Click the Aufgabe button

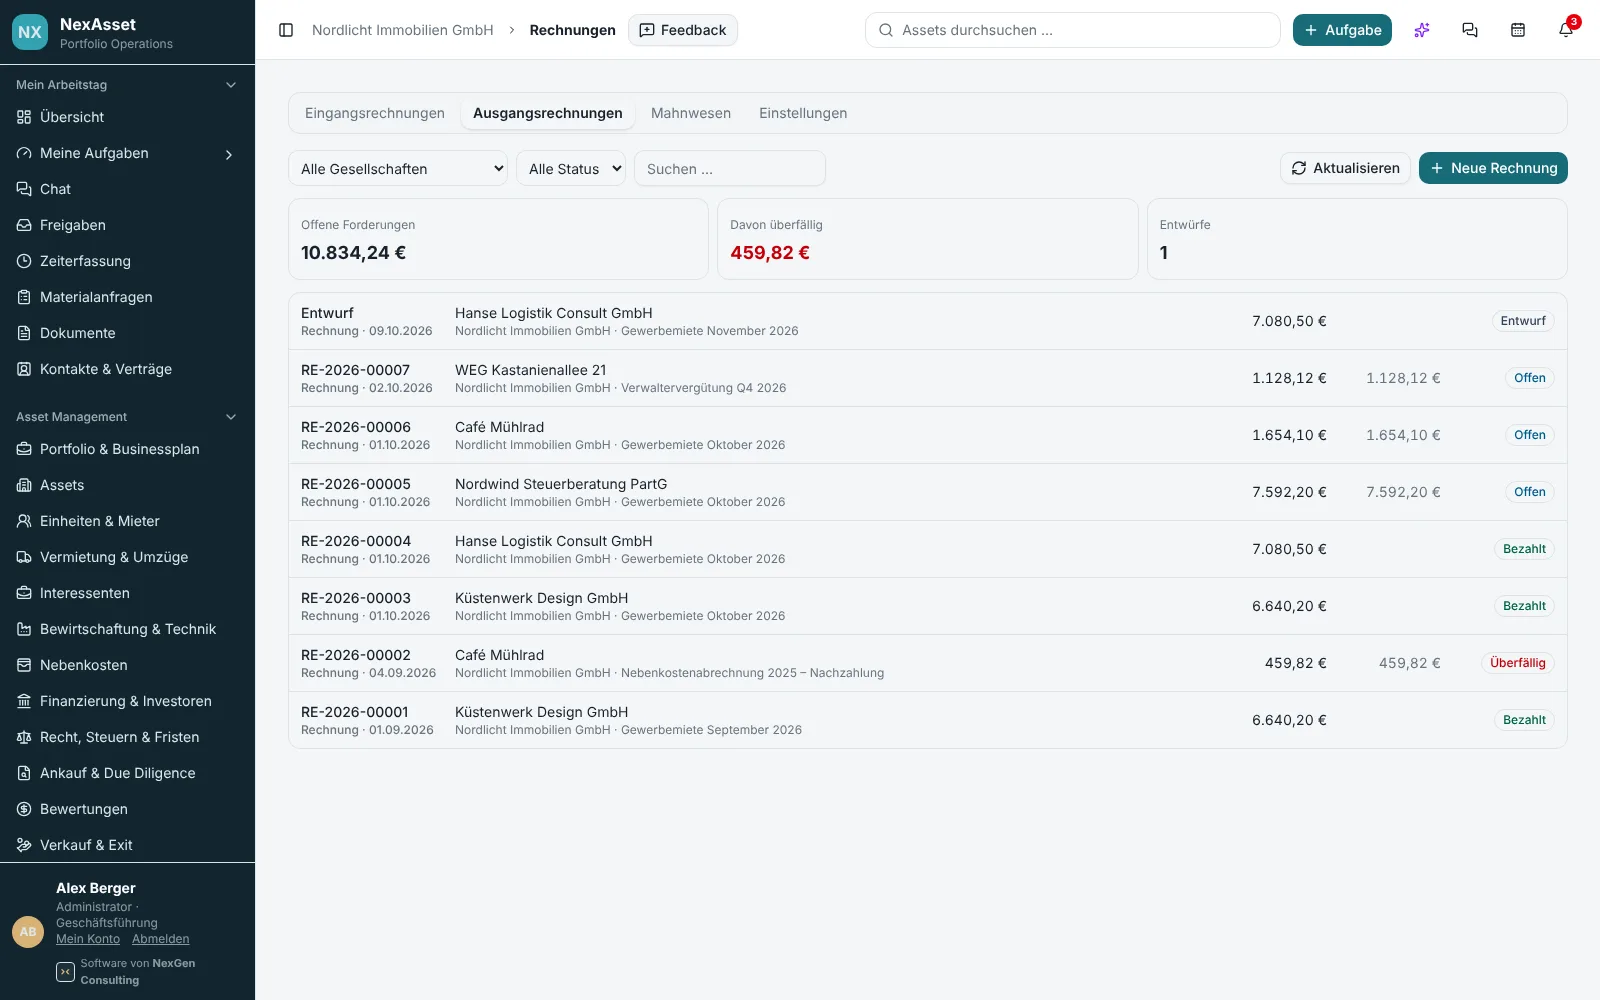[1342, 30]
